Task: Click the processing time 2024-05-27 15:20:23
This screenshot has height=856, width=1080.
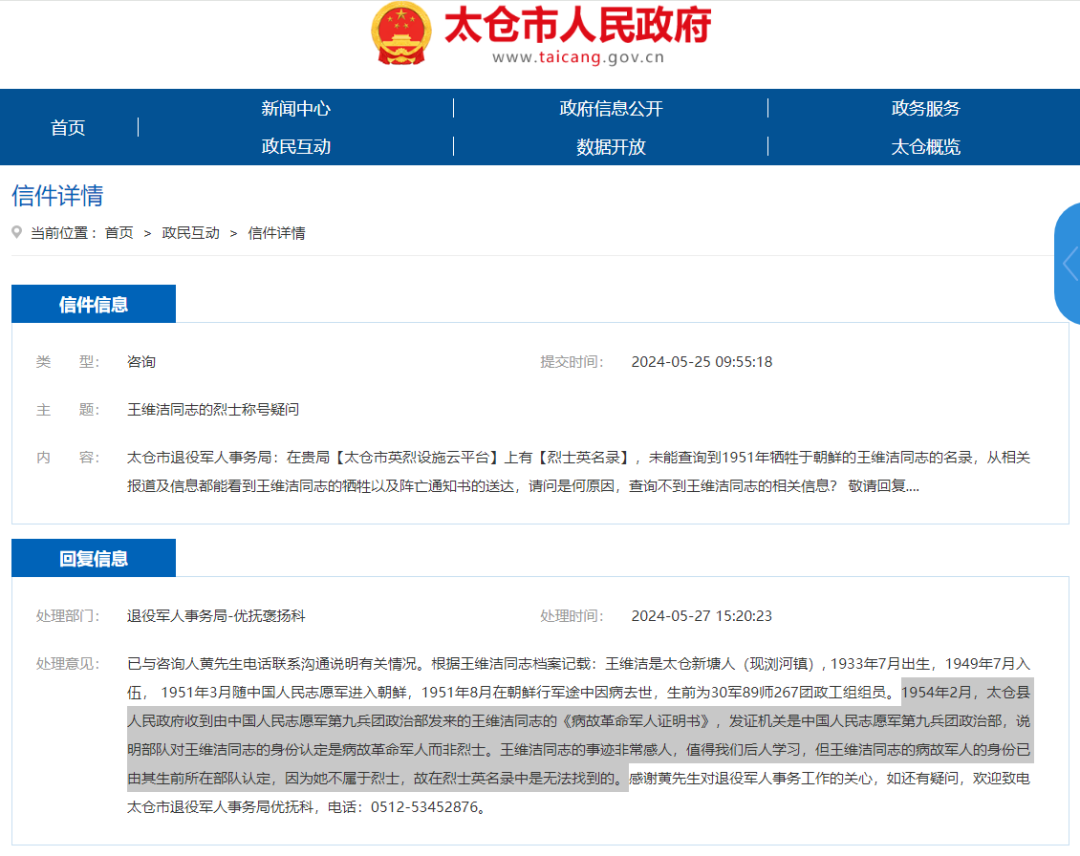Action: pyautogui.click(x=702, y=616)
